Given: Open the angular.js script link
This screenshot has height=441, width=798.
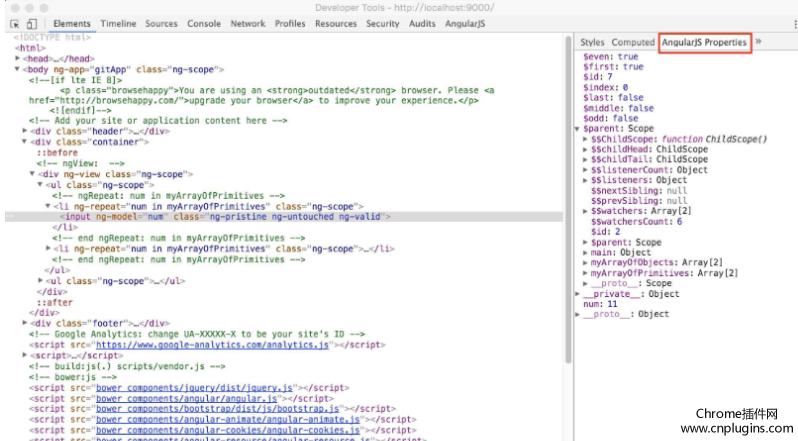Looking at the screenshot, I should pos(186,398).
